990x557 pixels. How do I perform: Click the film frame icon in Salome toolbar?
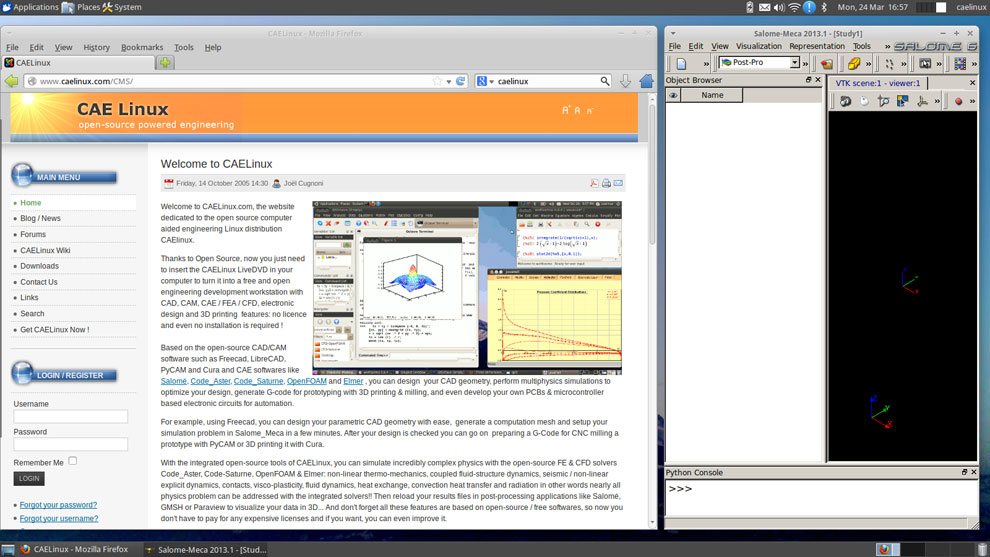tap(925, 63)
